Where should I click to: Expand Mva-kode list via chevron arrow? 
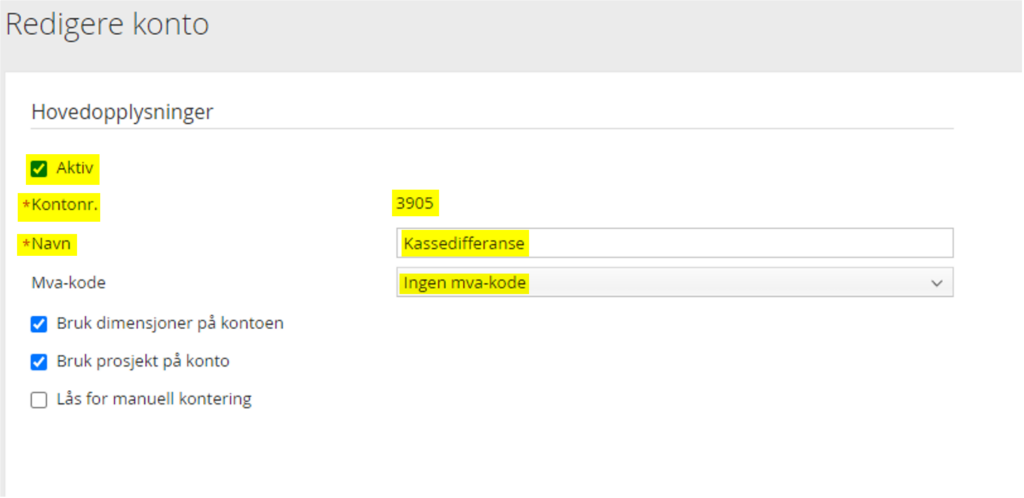click(x=936, y=283)
